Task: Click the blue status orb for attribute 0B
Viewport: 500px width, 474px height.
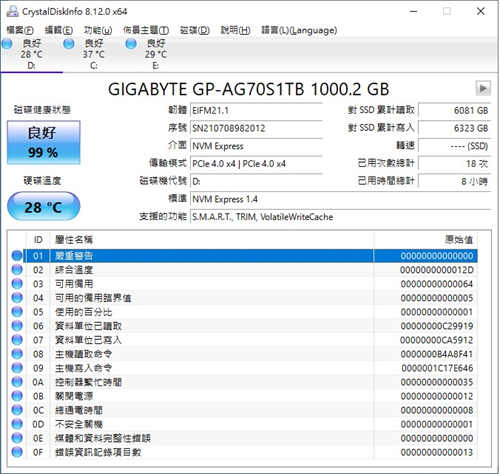Action: coord(17,396)
